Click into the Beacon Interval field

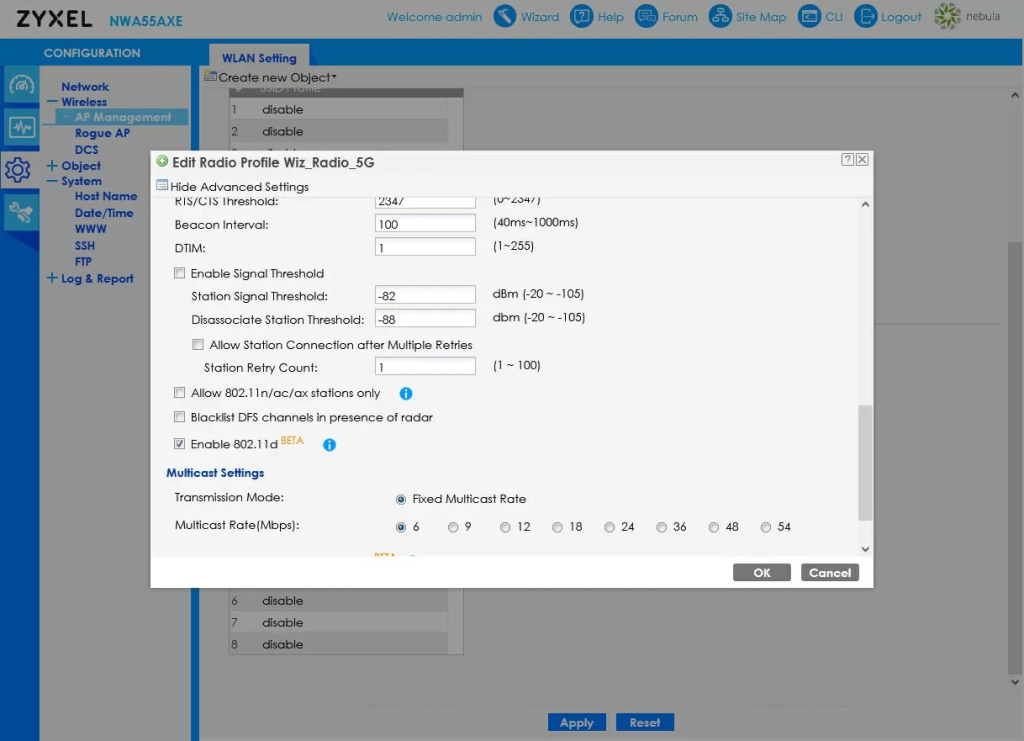click(425, 225)
